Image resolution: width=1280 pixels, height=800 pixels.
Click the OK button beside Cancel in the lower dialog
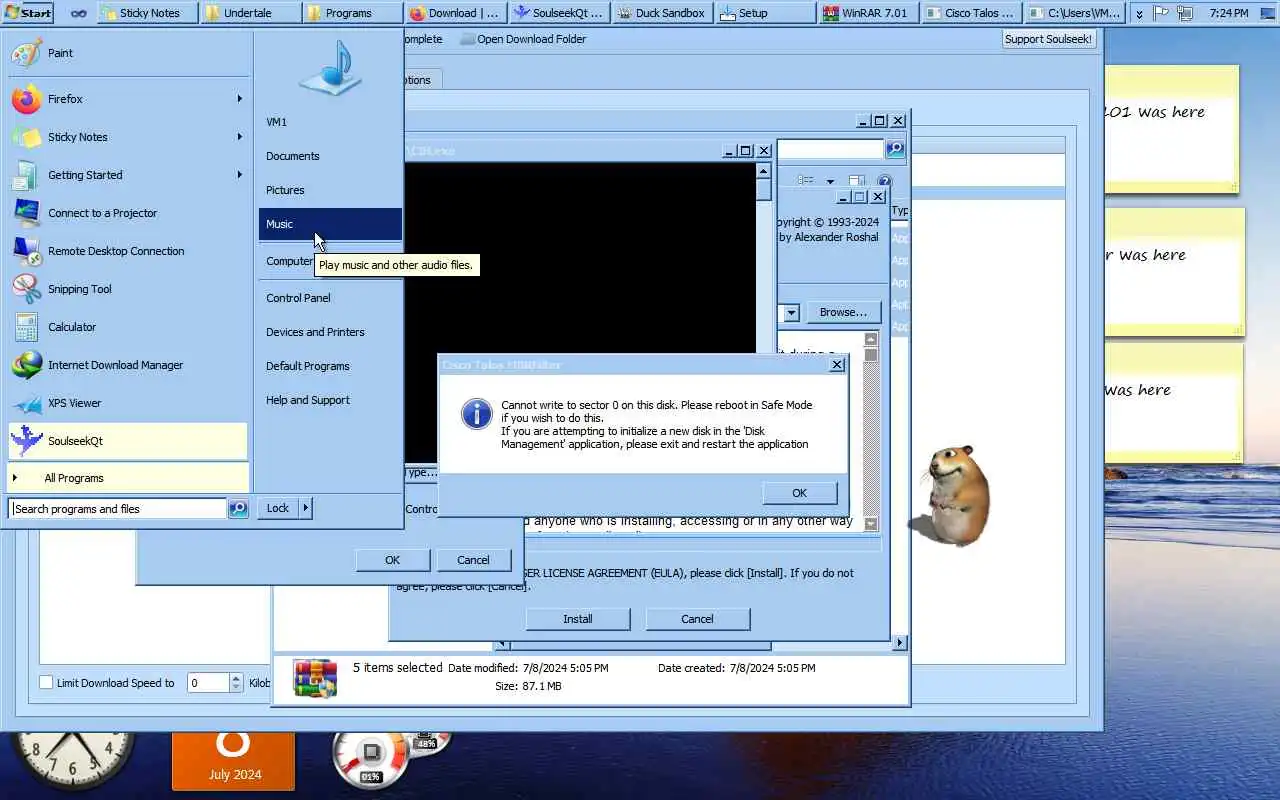tap(392, 560)
